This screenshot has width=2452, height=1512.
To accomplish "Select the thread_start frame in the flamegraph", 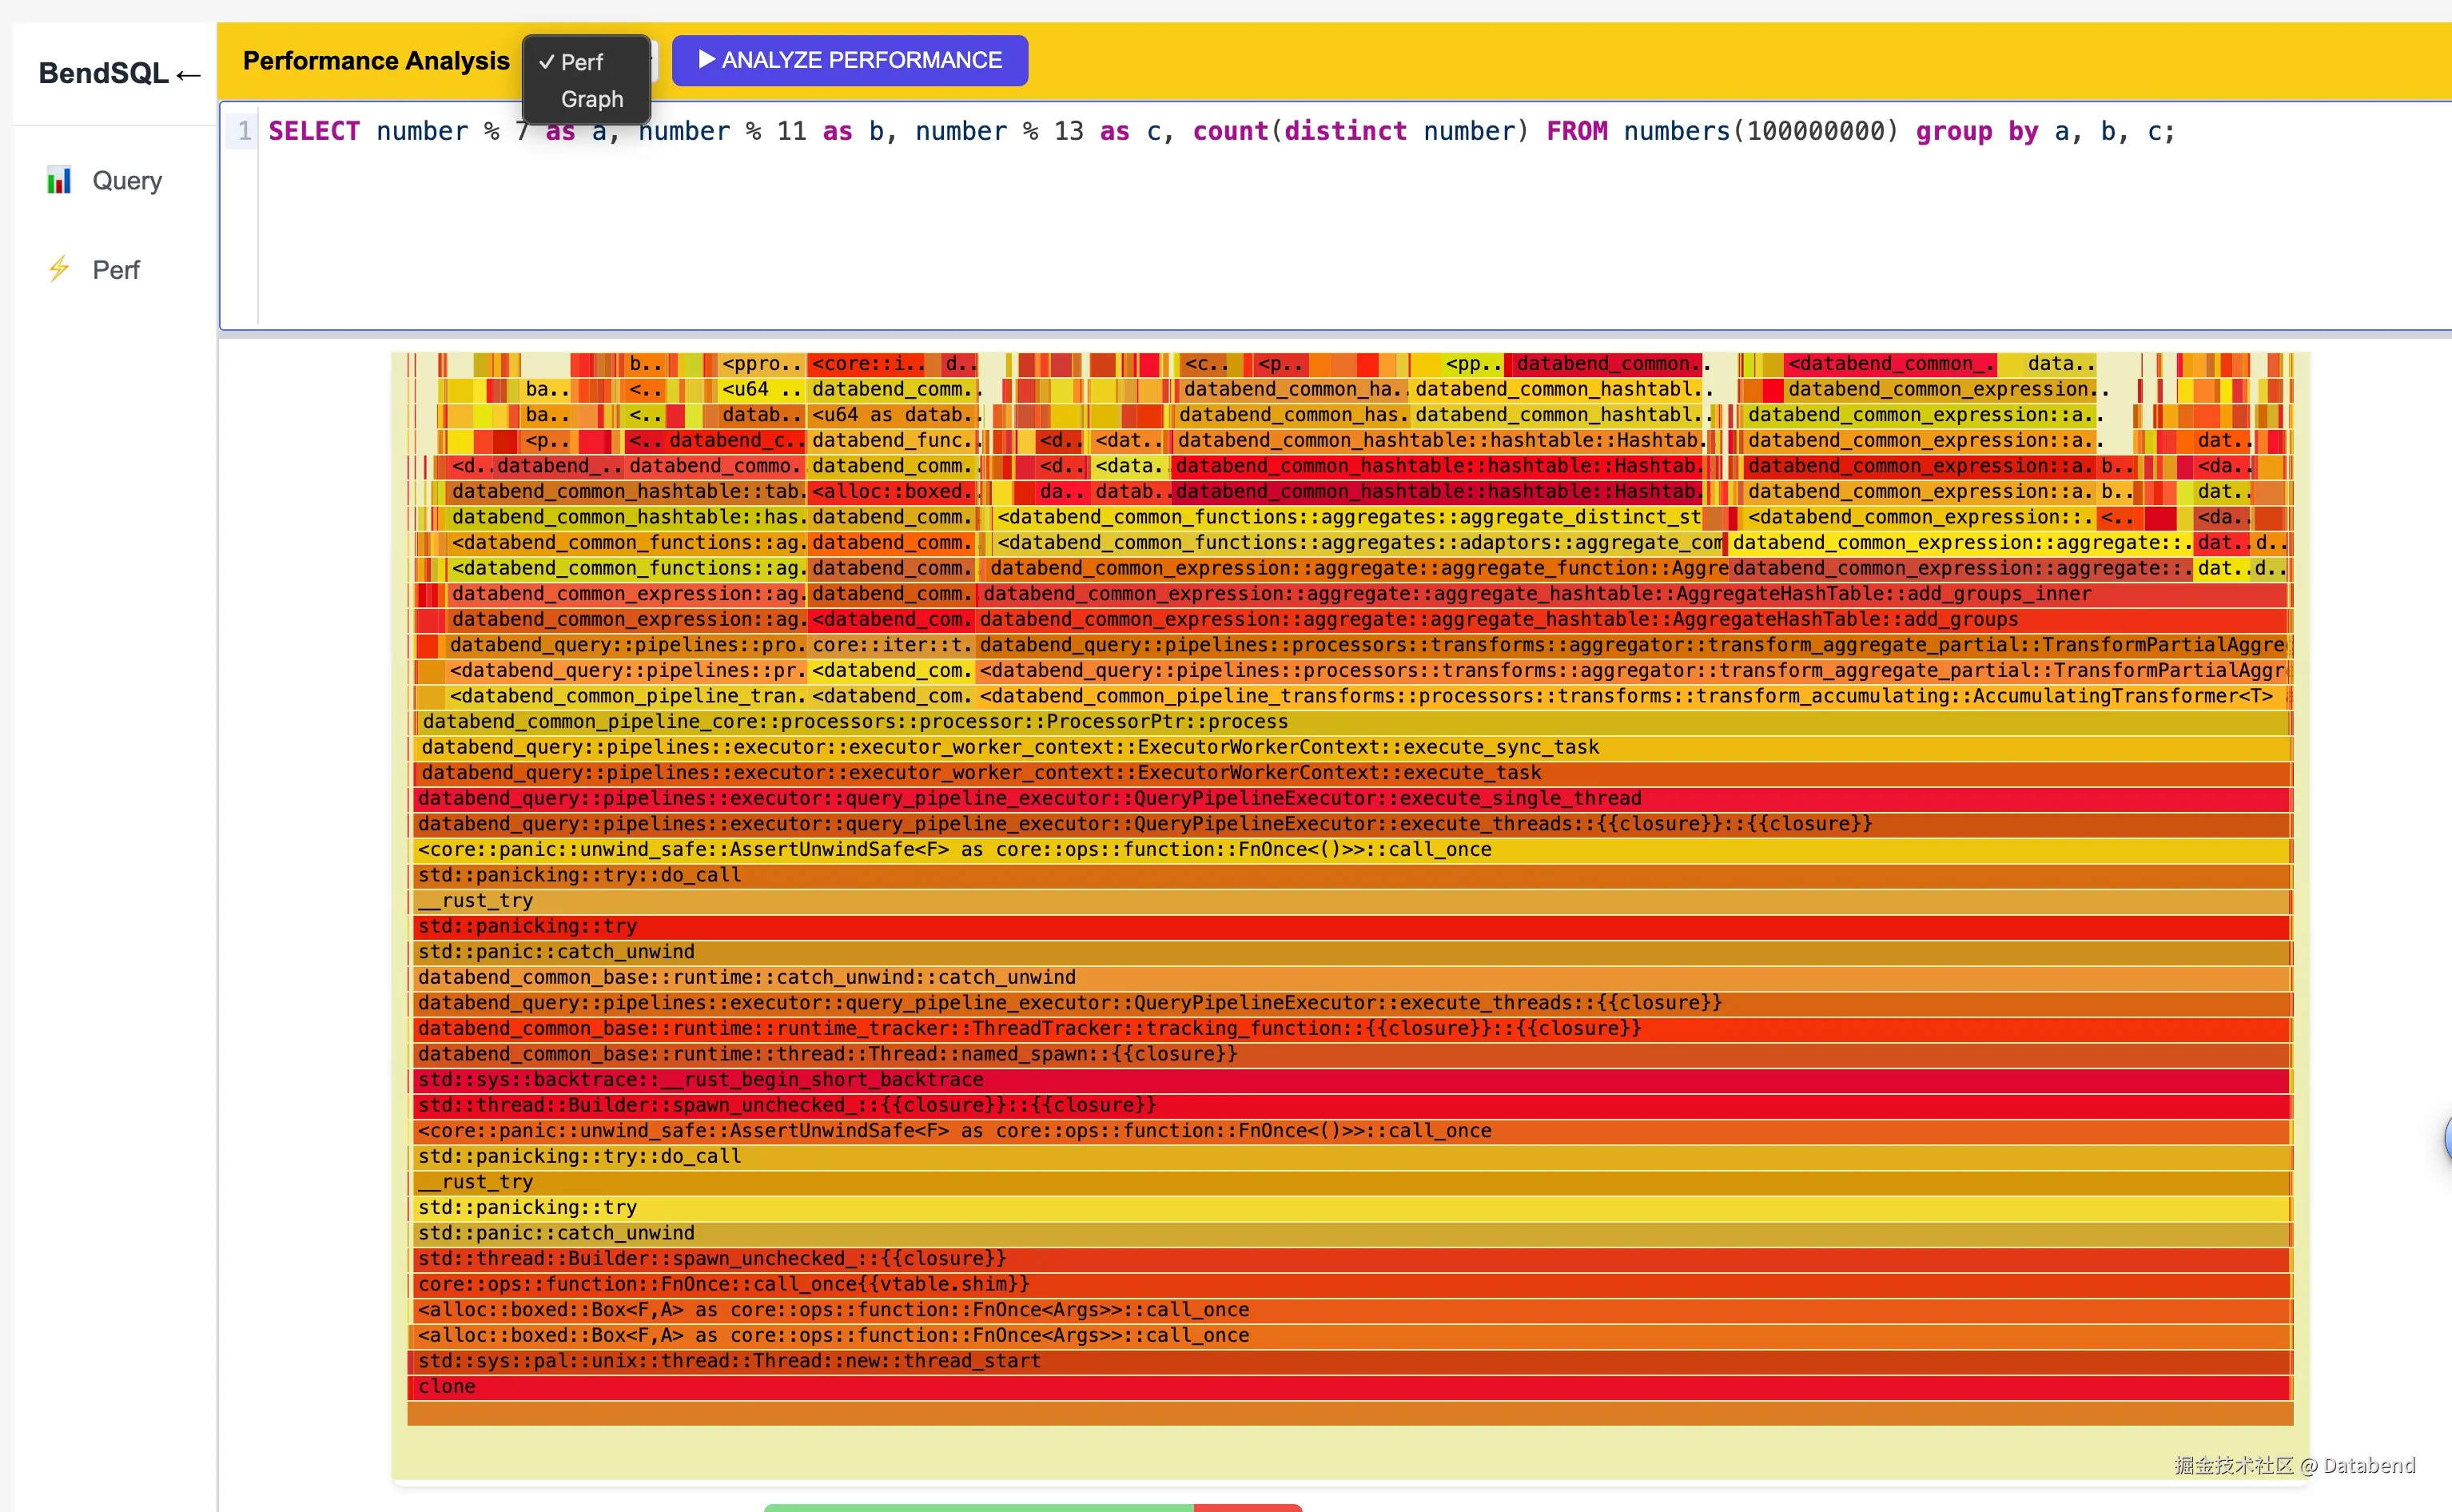I will pyautogui.click(x=1350, y=1361).
